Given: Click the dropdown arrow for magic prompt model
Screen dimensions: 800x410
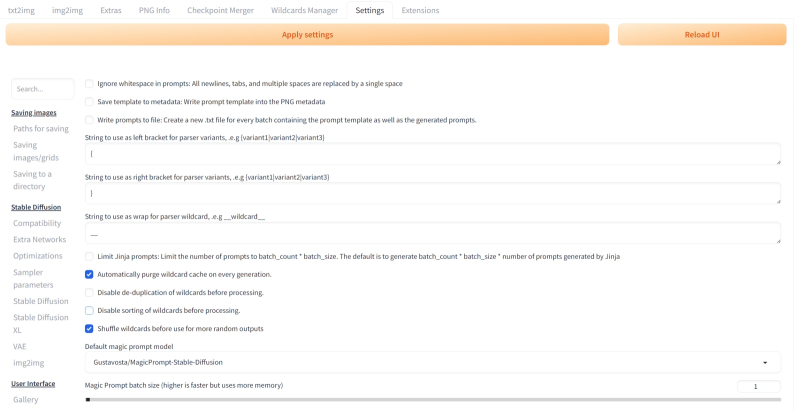Looking at the screenshot, I should [765, 362].
